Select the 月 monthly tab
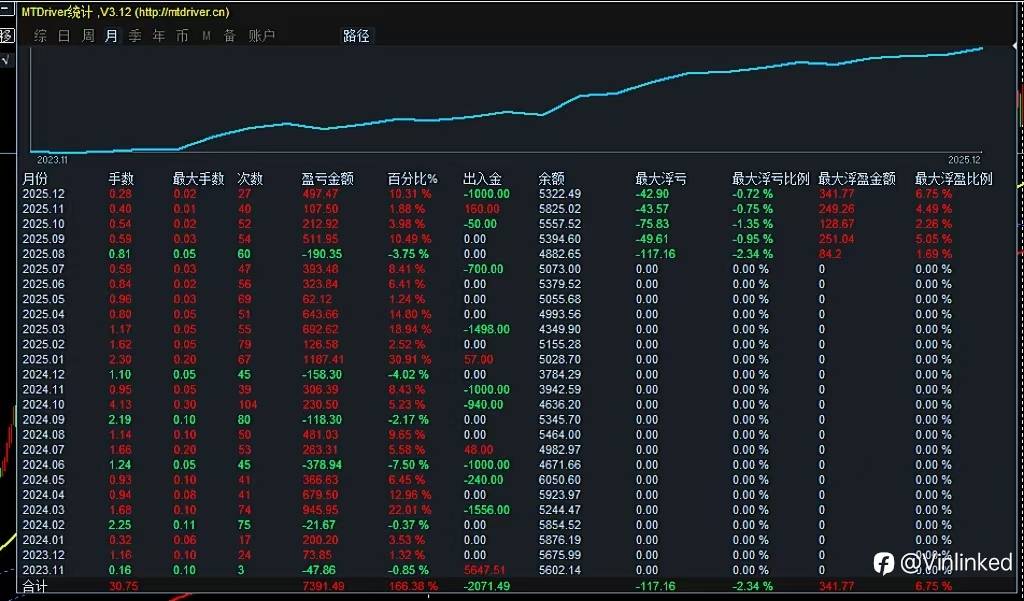1024x601 pixels. (x=111, y=36)
